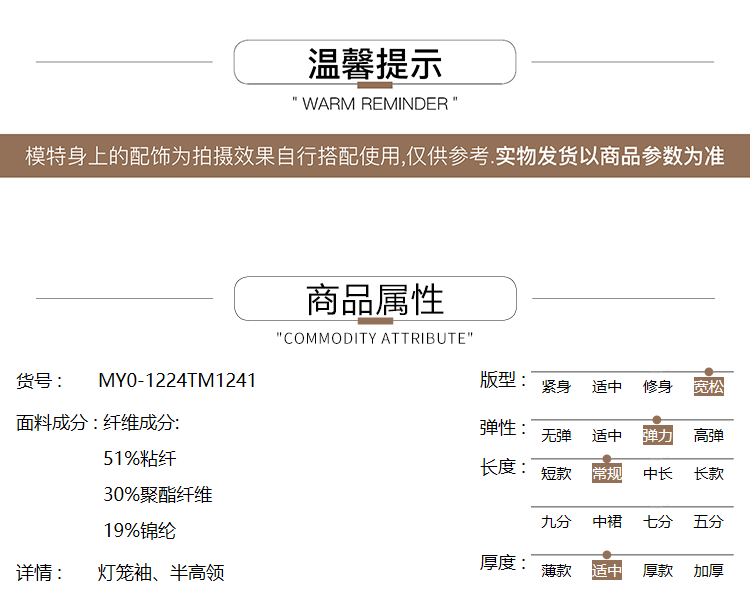
Task: Click the item number MY0-1224TM1241
Action: 177,381
